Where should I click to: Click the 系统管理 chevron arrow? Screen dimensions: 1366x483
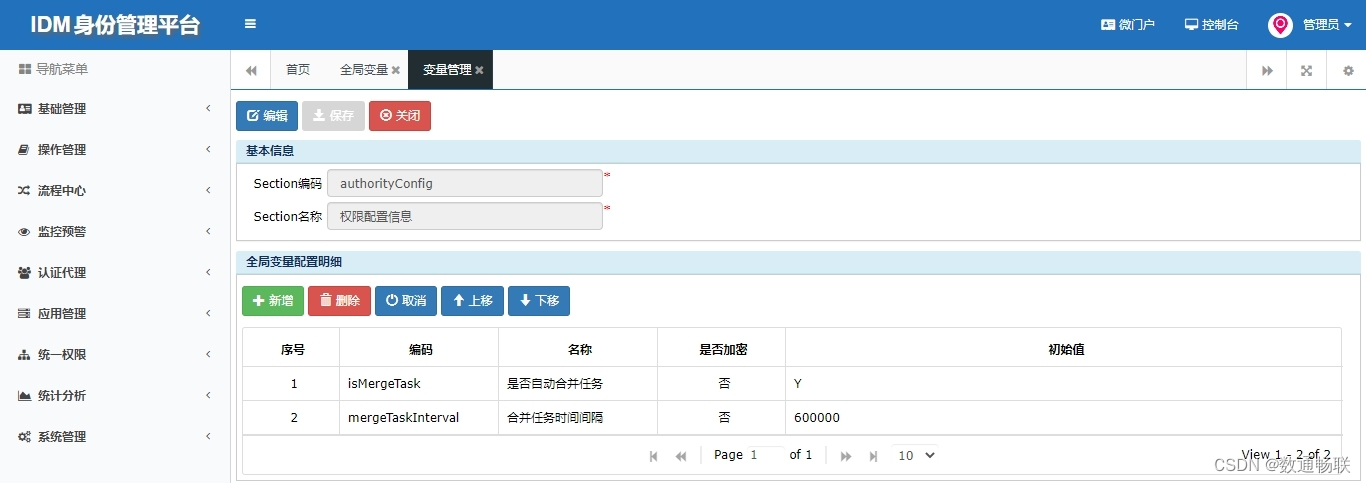[208, 436]
